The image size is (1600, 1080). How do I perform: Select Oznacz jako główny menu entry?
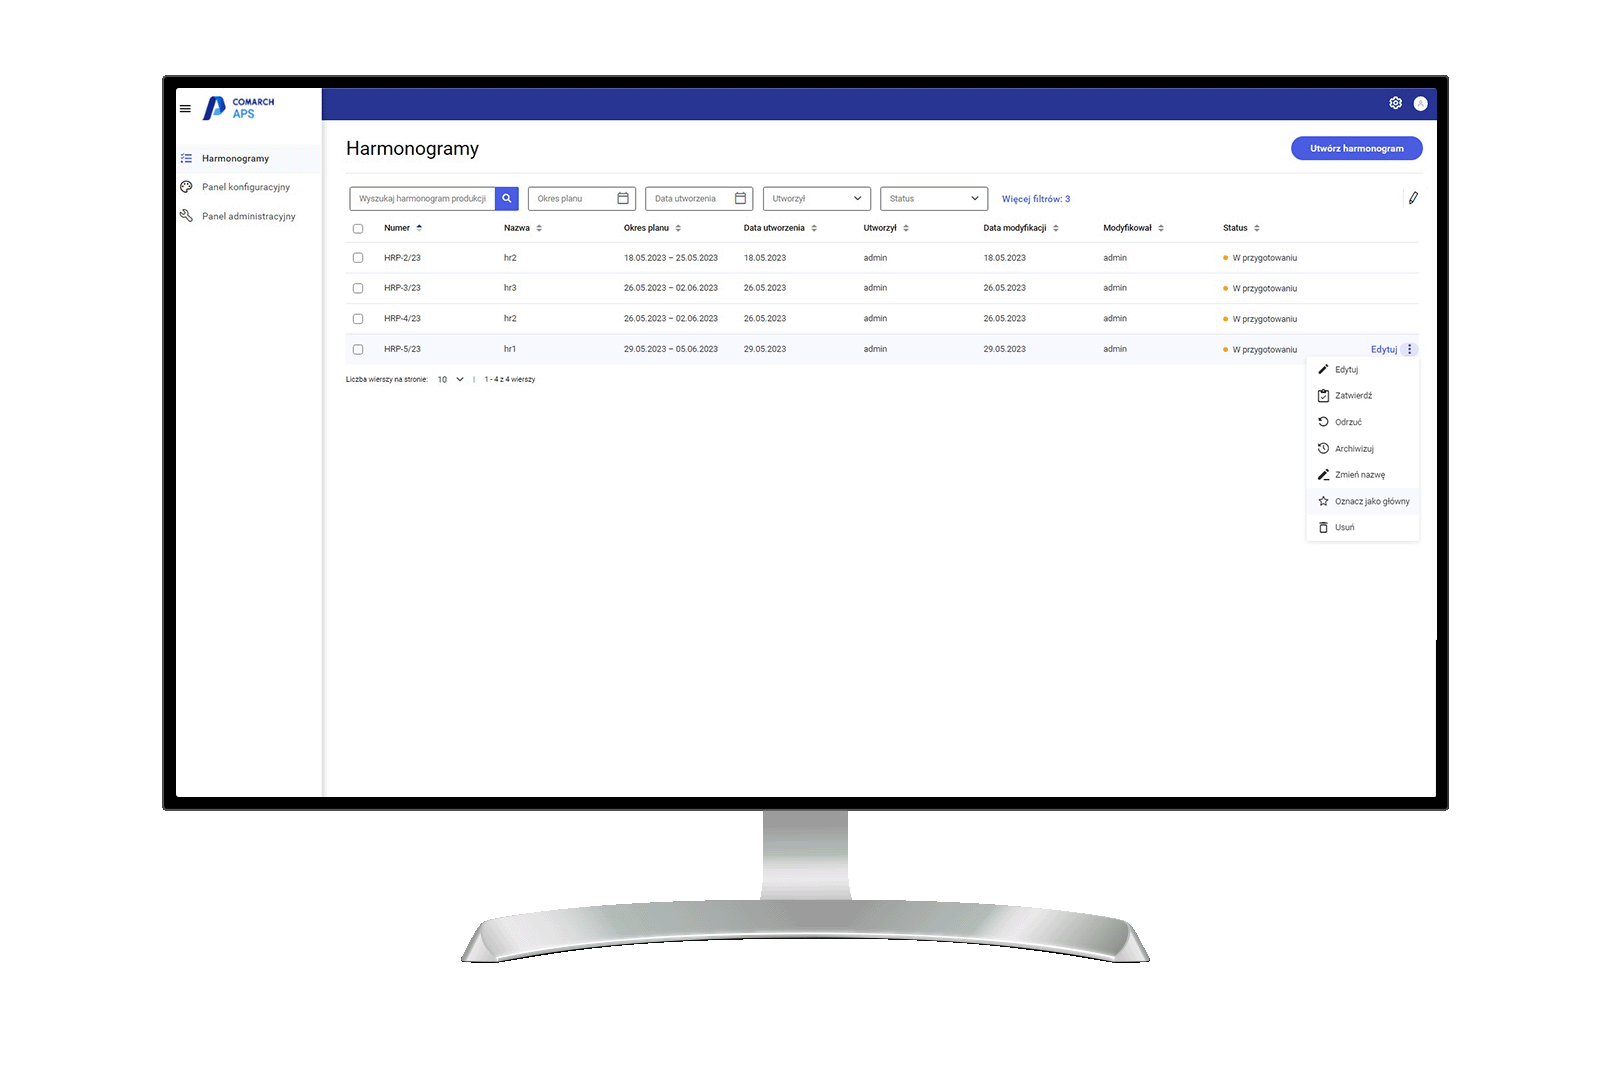point(1362,501)
